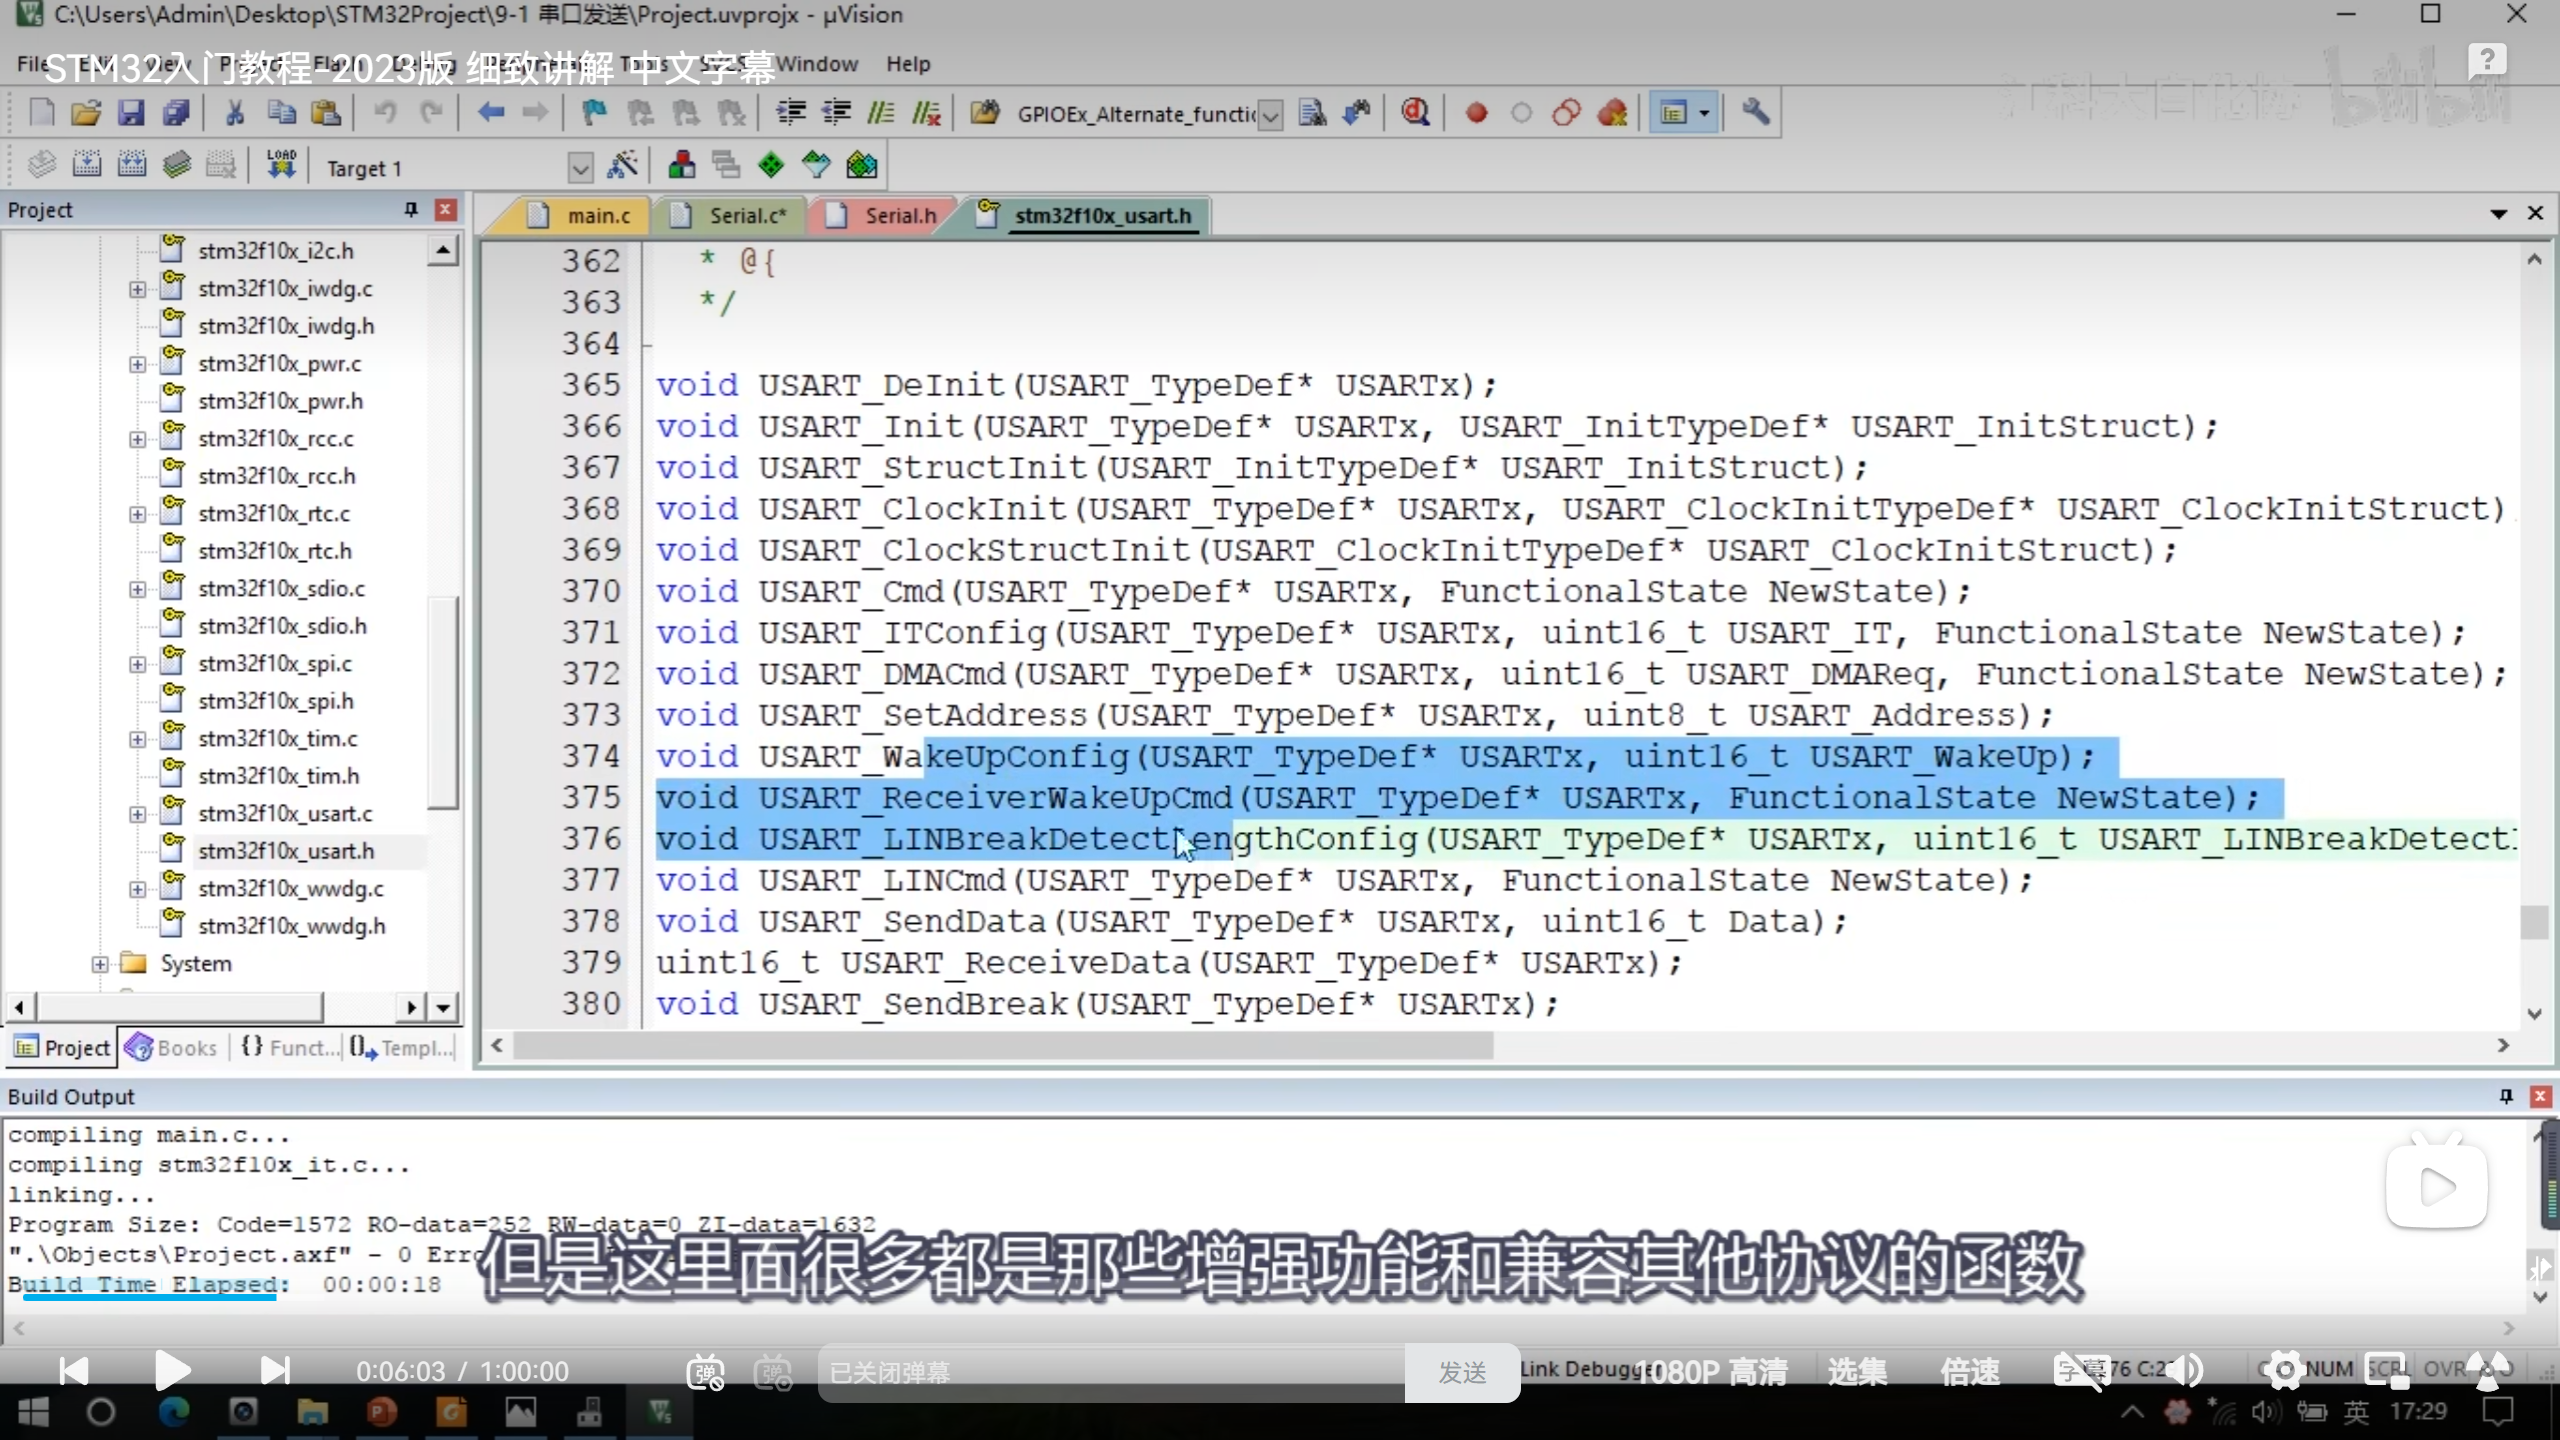Click the Save All toolbar icon
The width and height of the screenshot is (2560, 1440).
176,113
